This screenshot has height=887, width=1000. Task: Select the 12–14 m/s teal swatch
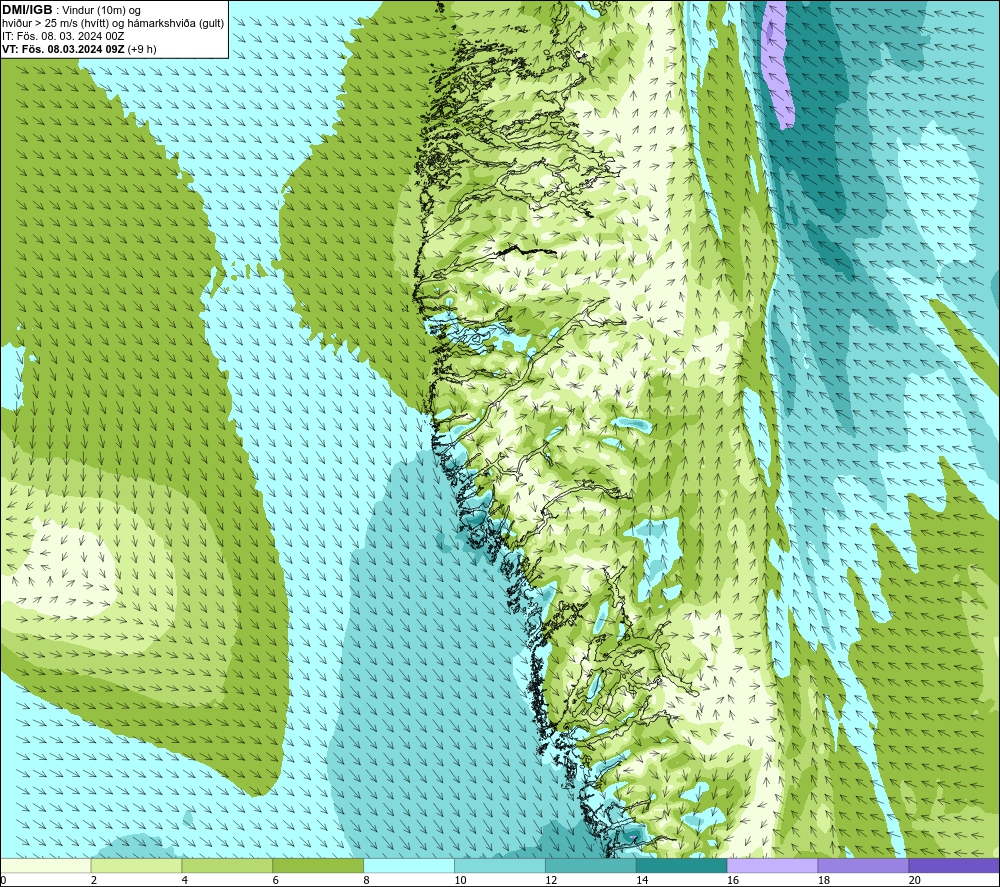click(x=591, y=865)
